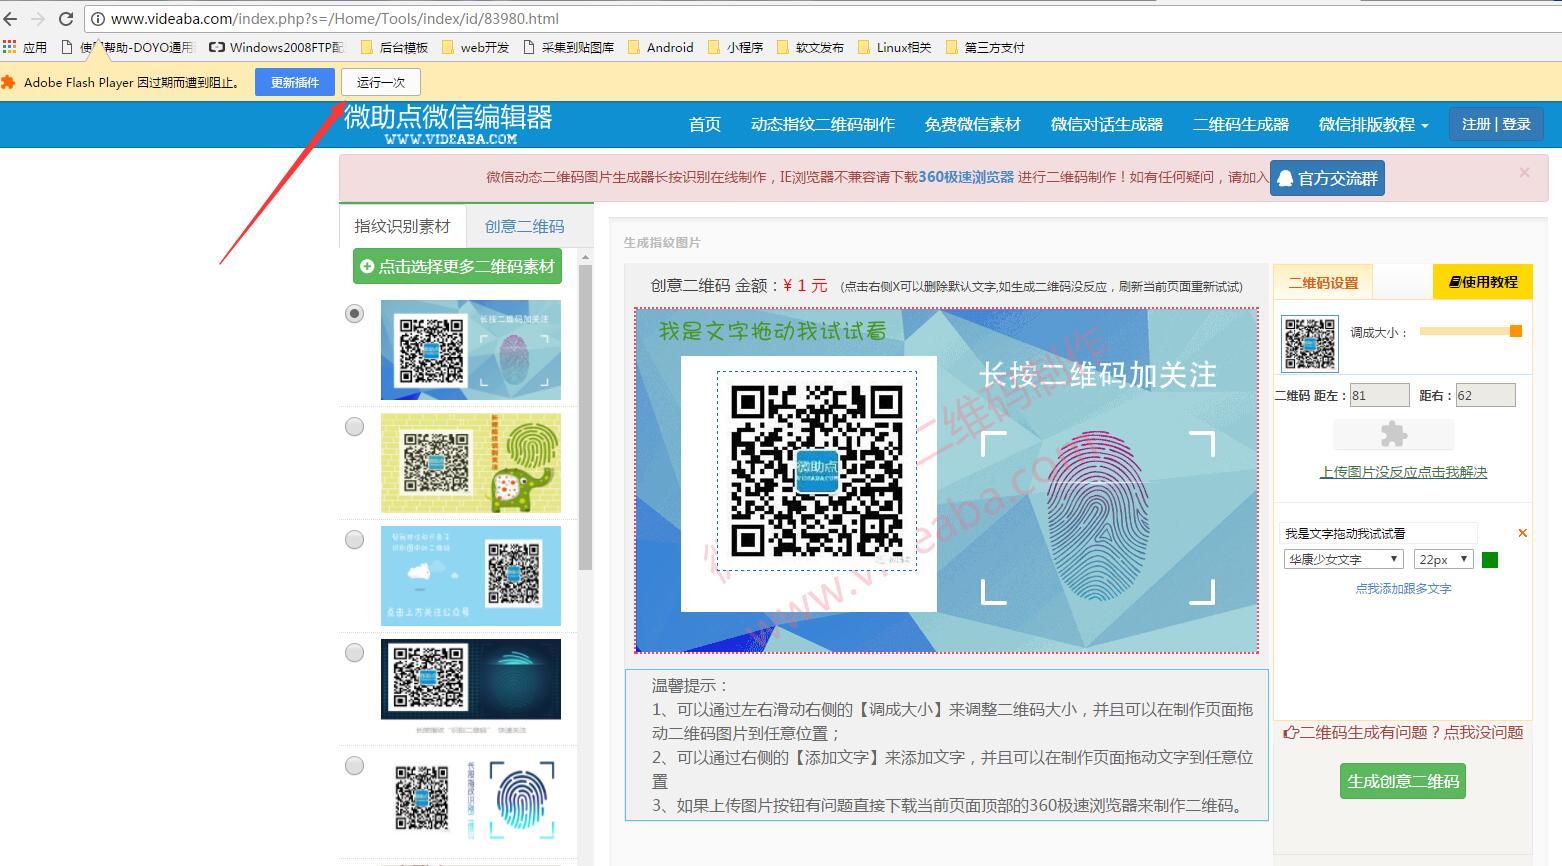Click the 更新插件 button
Screen dimensions: 1562x866
(x=295, y=82)
